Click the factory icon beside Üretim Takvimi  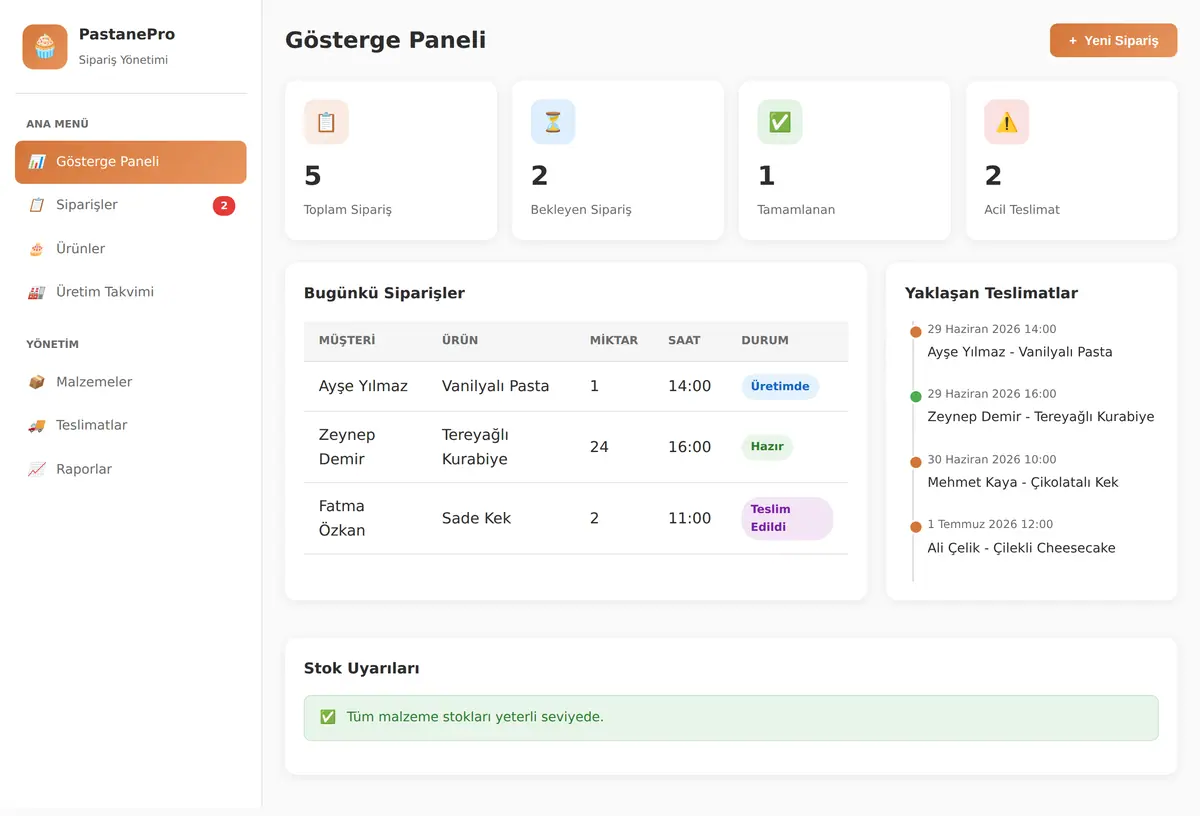(x=37, y=292)
